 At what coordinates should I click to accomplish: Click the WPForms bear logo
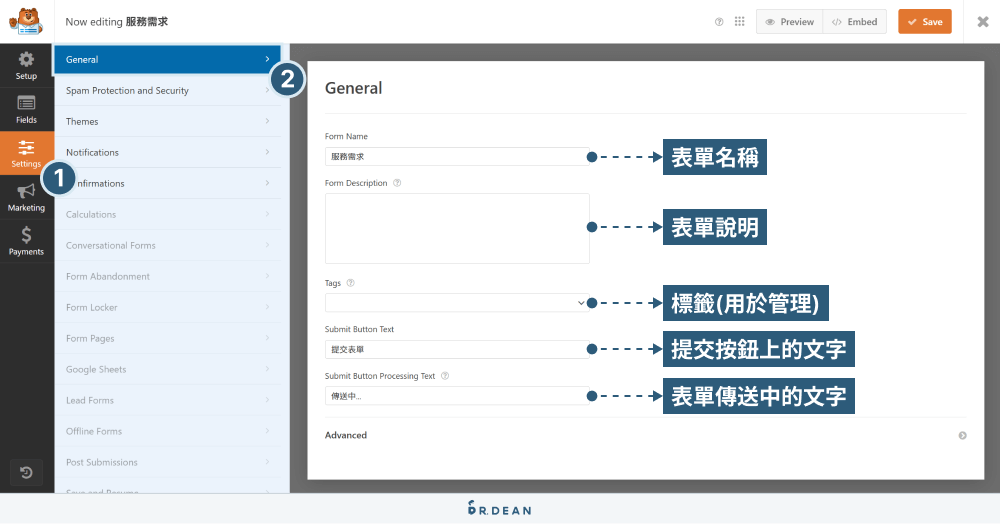coord(26,22)
